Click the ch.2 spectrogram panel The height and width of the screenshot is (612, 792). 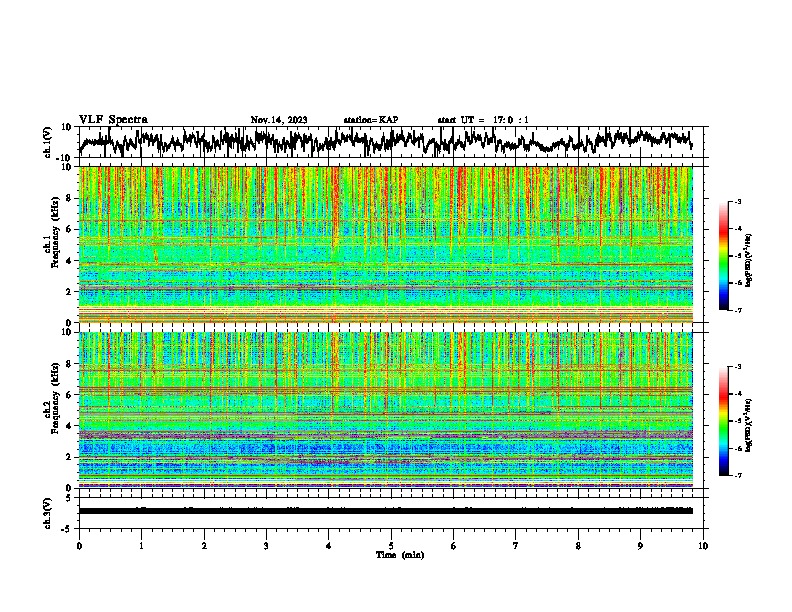[x=386, y=410]
